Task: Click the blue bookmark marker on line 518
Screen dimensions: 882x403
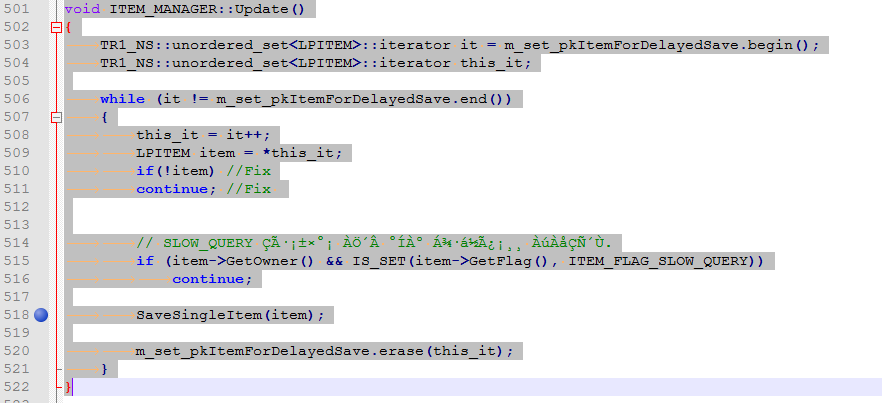Action: (x=41, y=315)
